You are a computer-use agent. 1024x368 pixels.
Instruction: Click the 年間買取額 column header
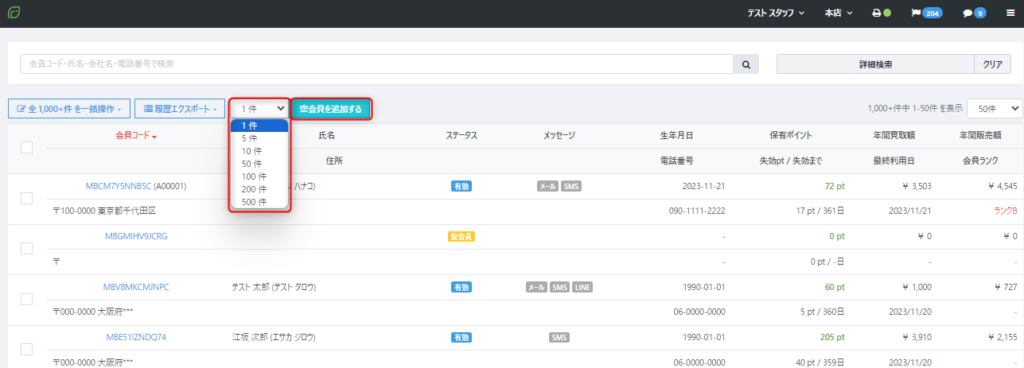893,136
